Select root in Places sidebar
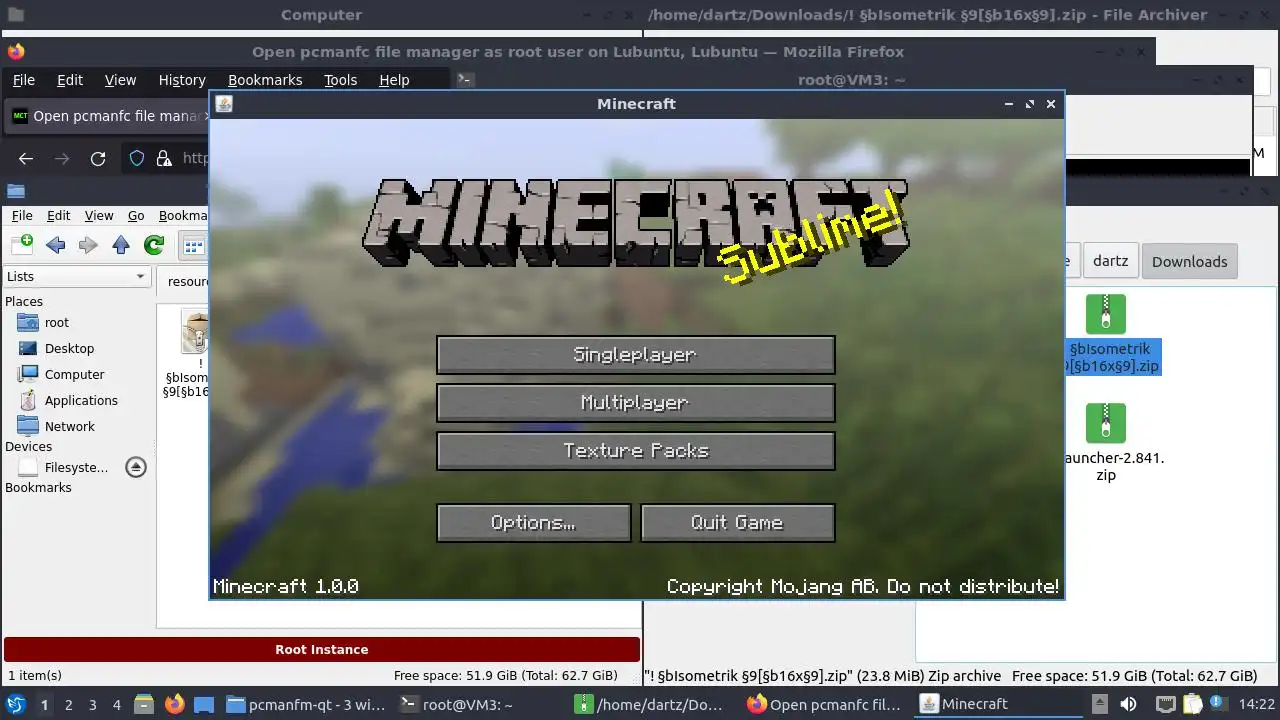 [x=57, y=322]
